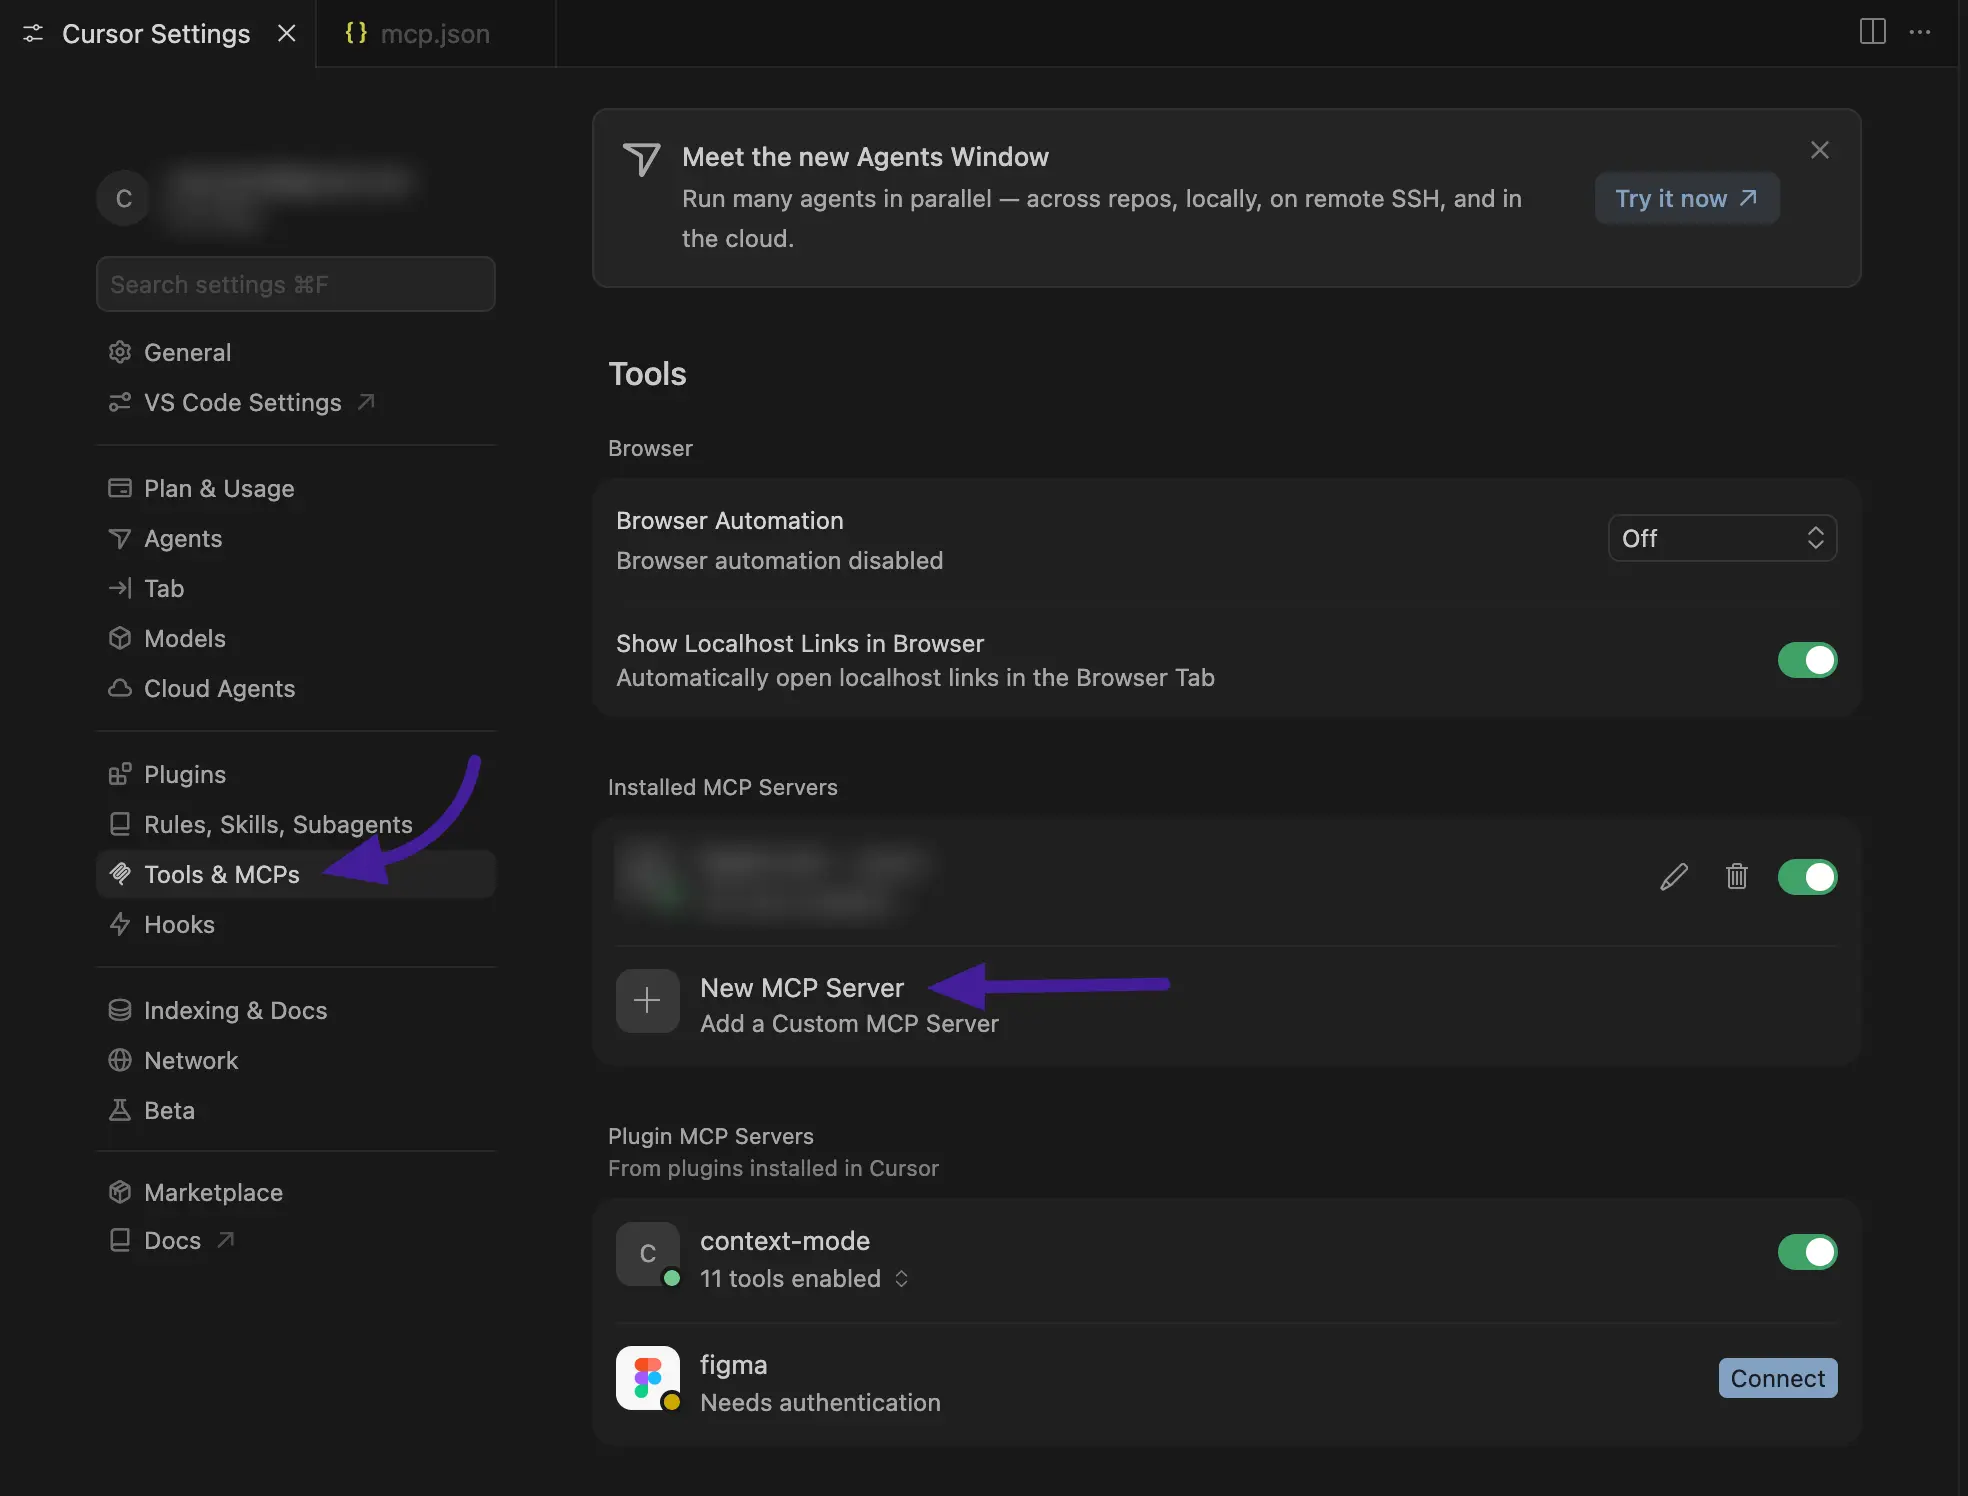1968x1496 pixels.
Task: Click the settings sliders icon on Cursor Settings tab
Action: pyautogui.click(x=33, y=34)
